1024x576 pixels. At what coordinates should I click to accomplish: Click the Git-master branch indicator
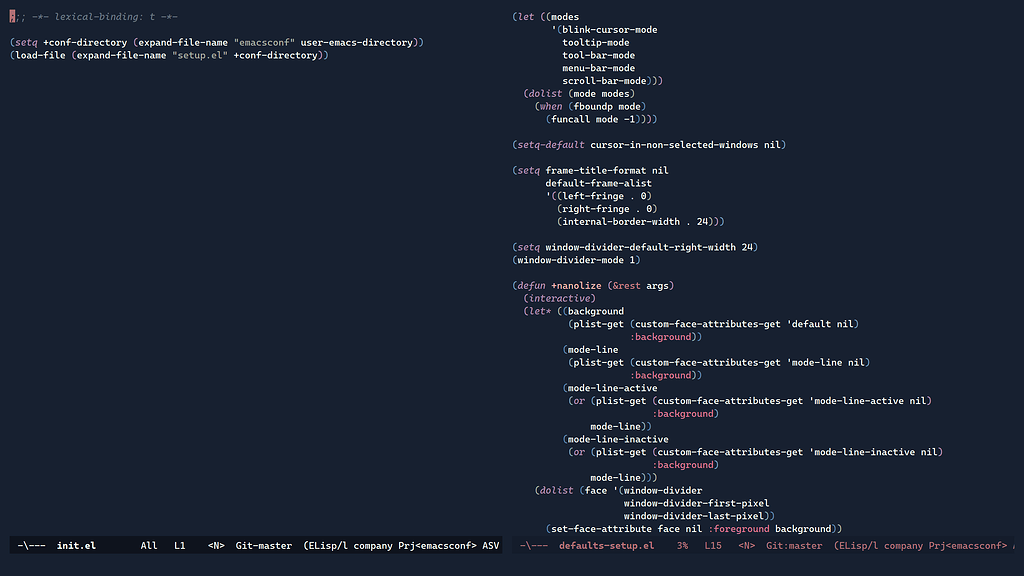(x=262, y=545)
